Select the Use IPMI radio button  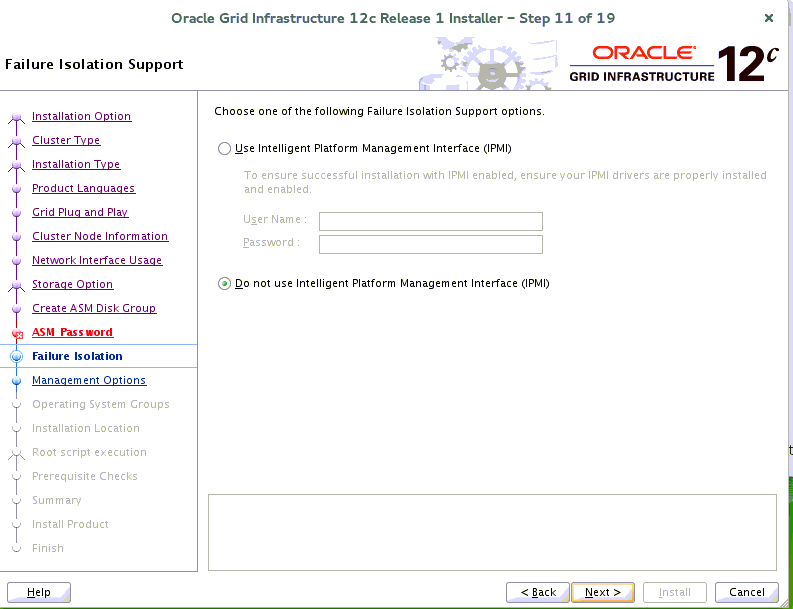(224, 149)
